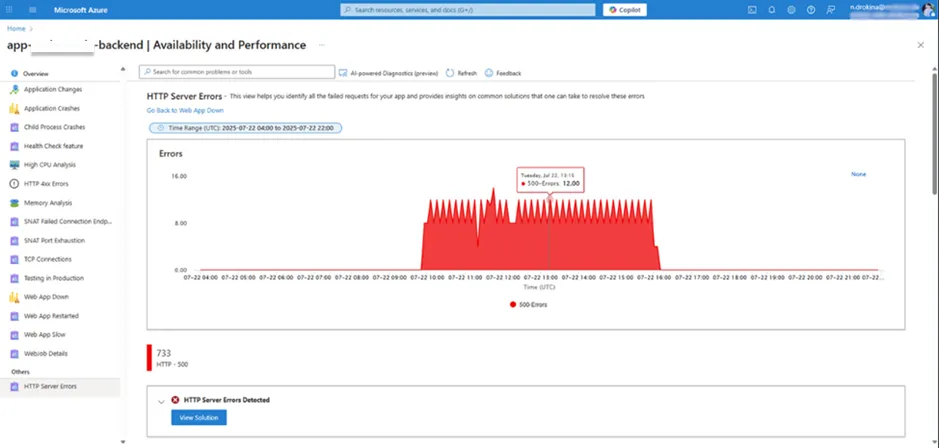Click the View Solution button
The image size is (939, 448).
[199, 417]
